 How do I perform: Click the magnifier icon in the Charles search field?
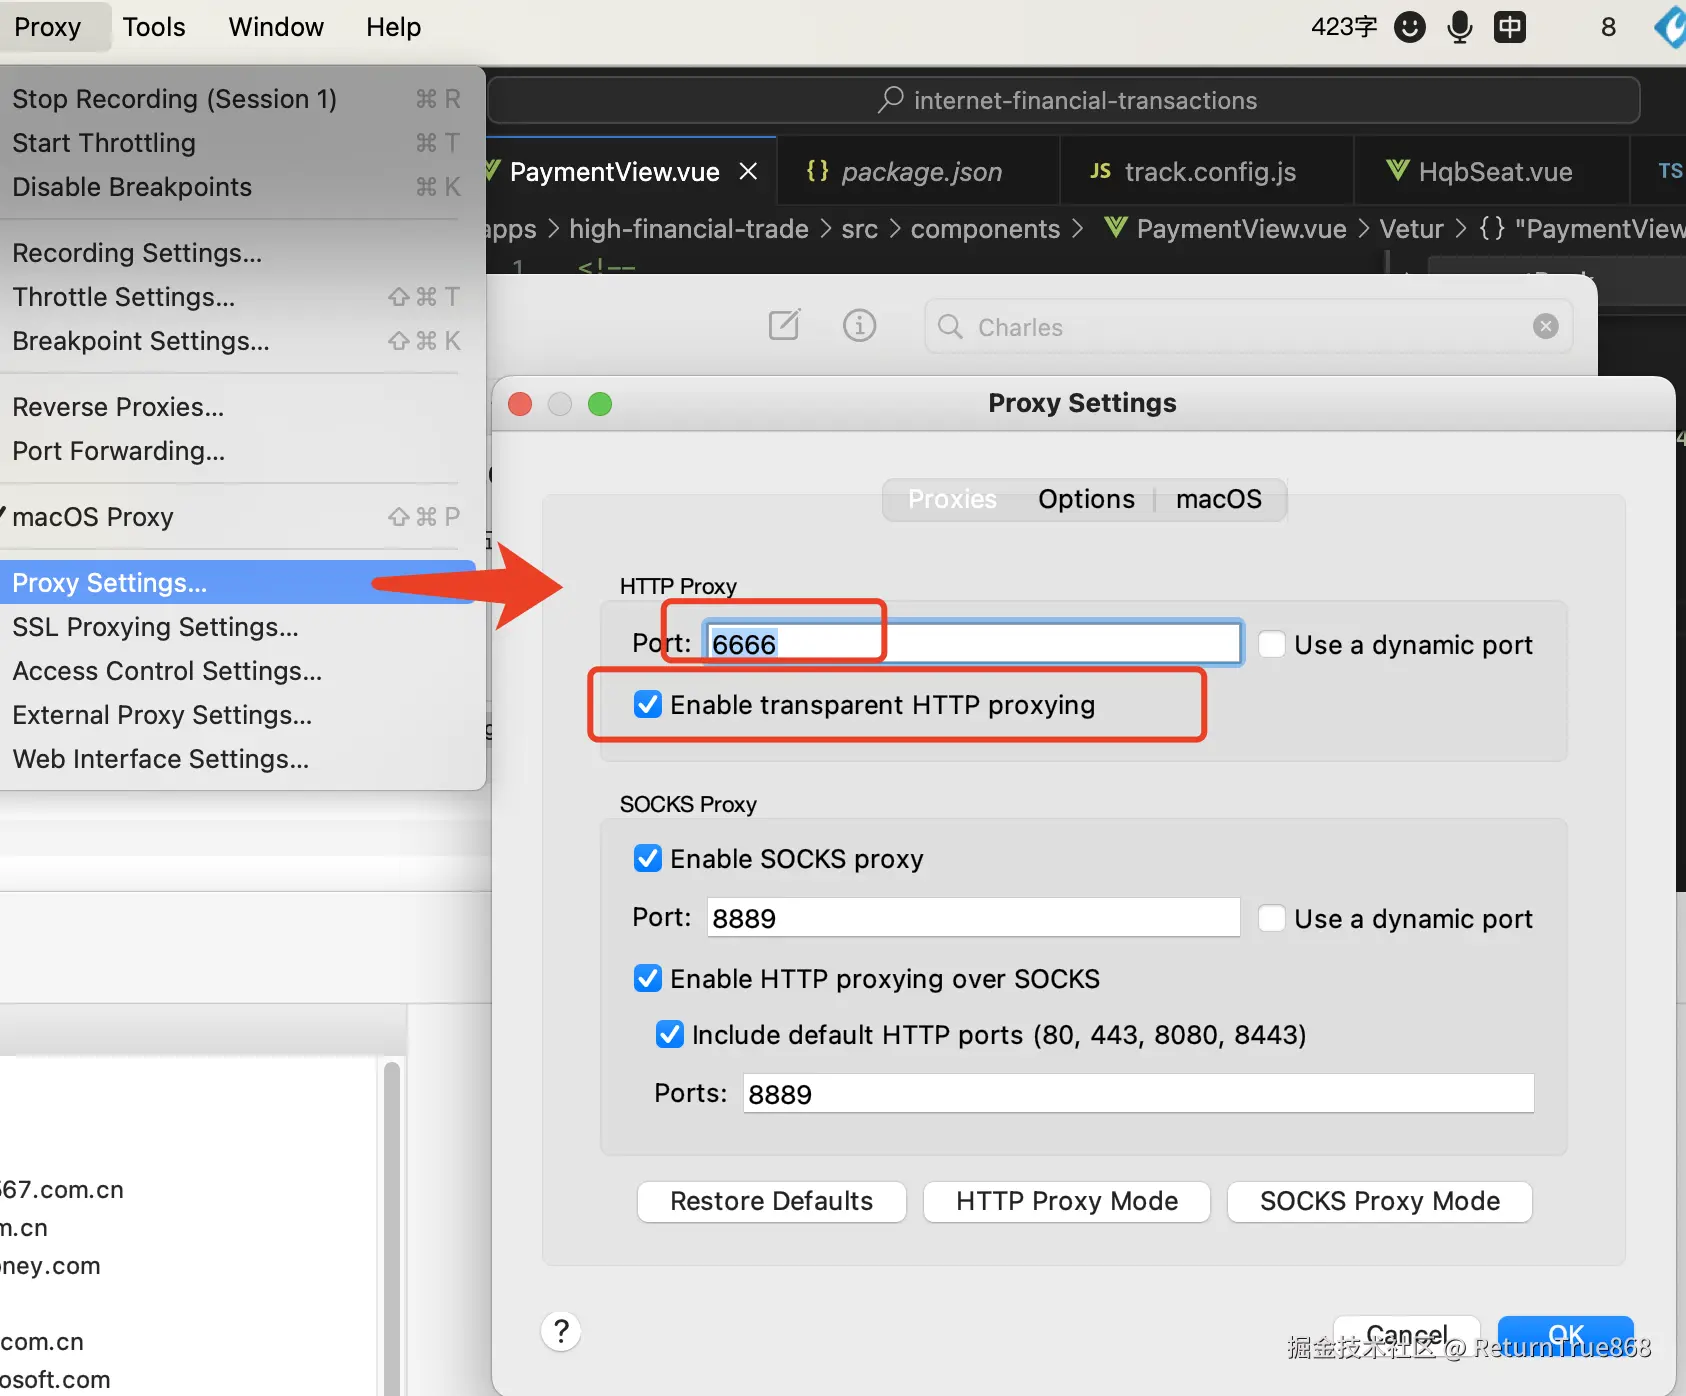[950, 327]
